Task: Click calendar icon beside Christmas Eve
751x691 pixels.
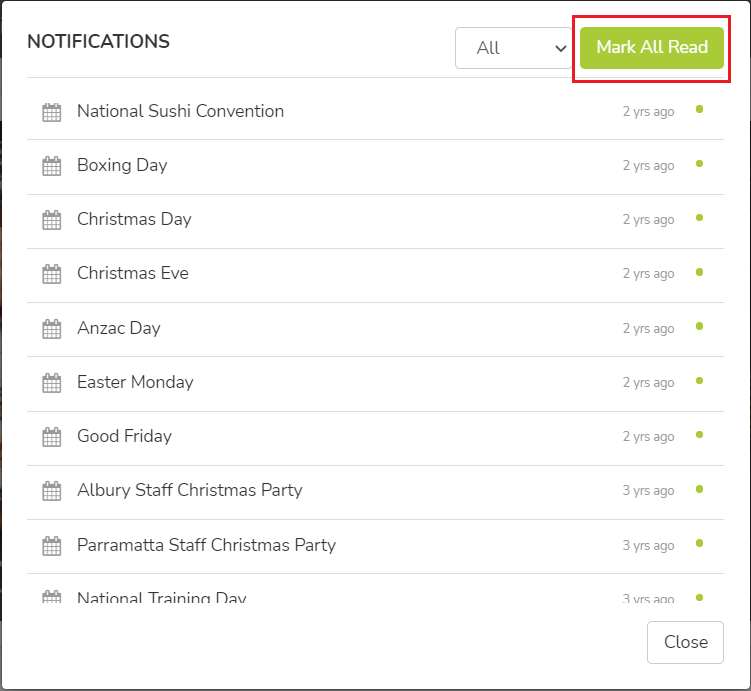Action: [52, 274]
